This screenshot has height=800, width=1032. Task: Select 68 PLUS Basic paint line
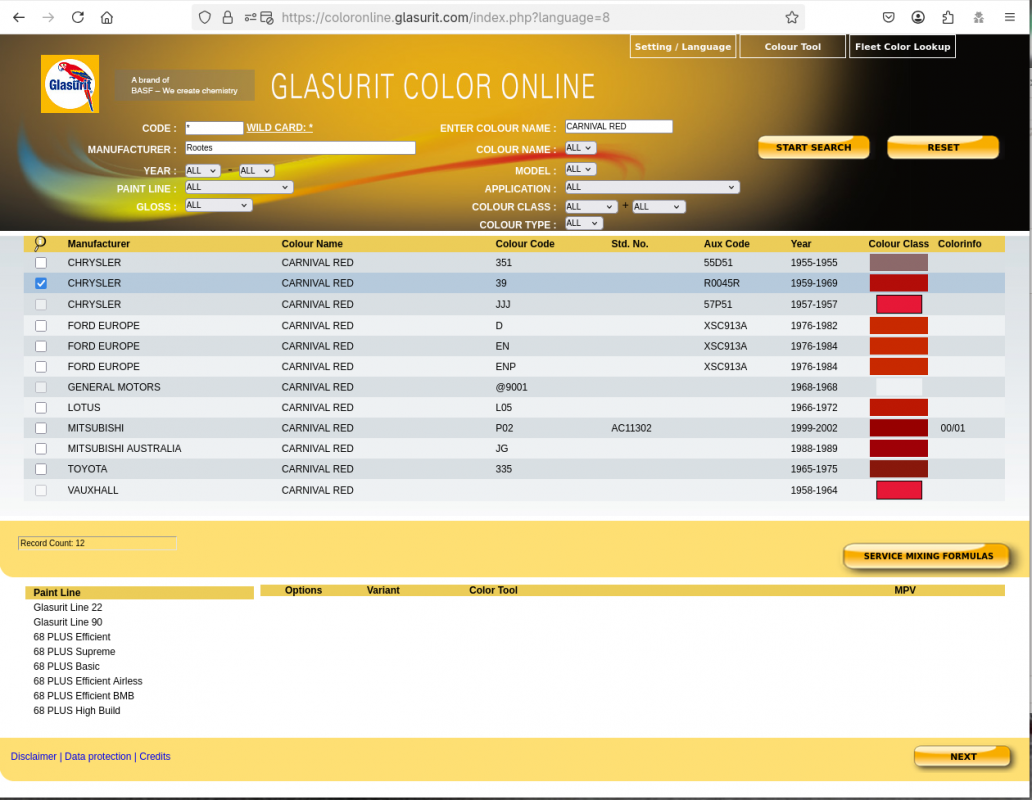tap(66, 666)
